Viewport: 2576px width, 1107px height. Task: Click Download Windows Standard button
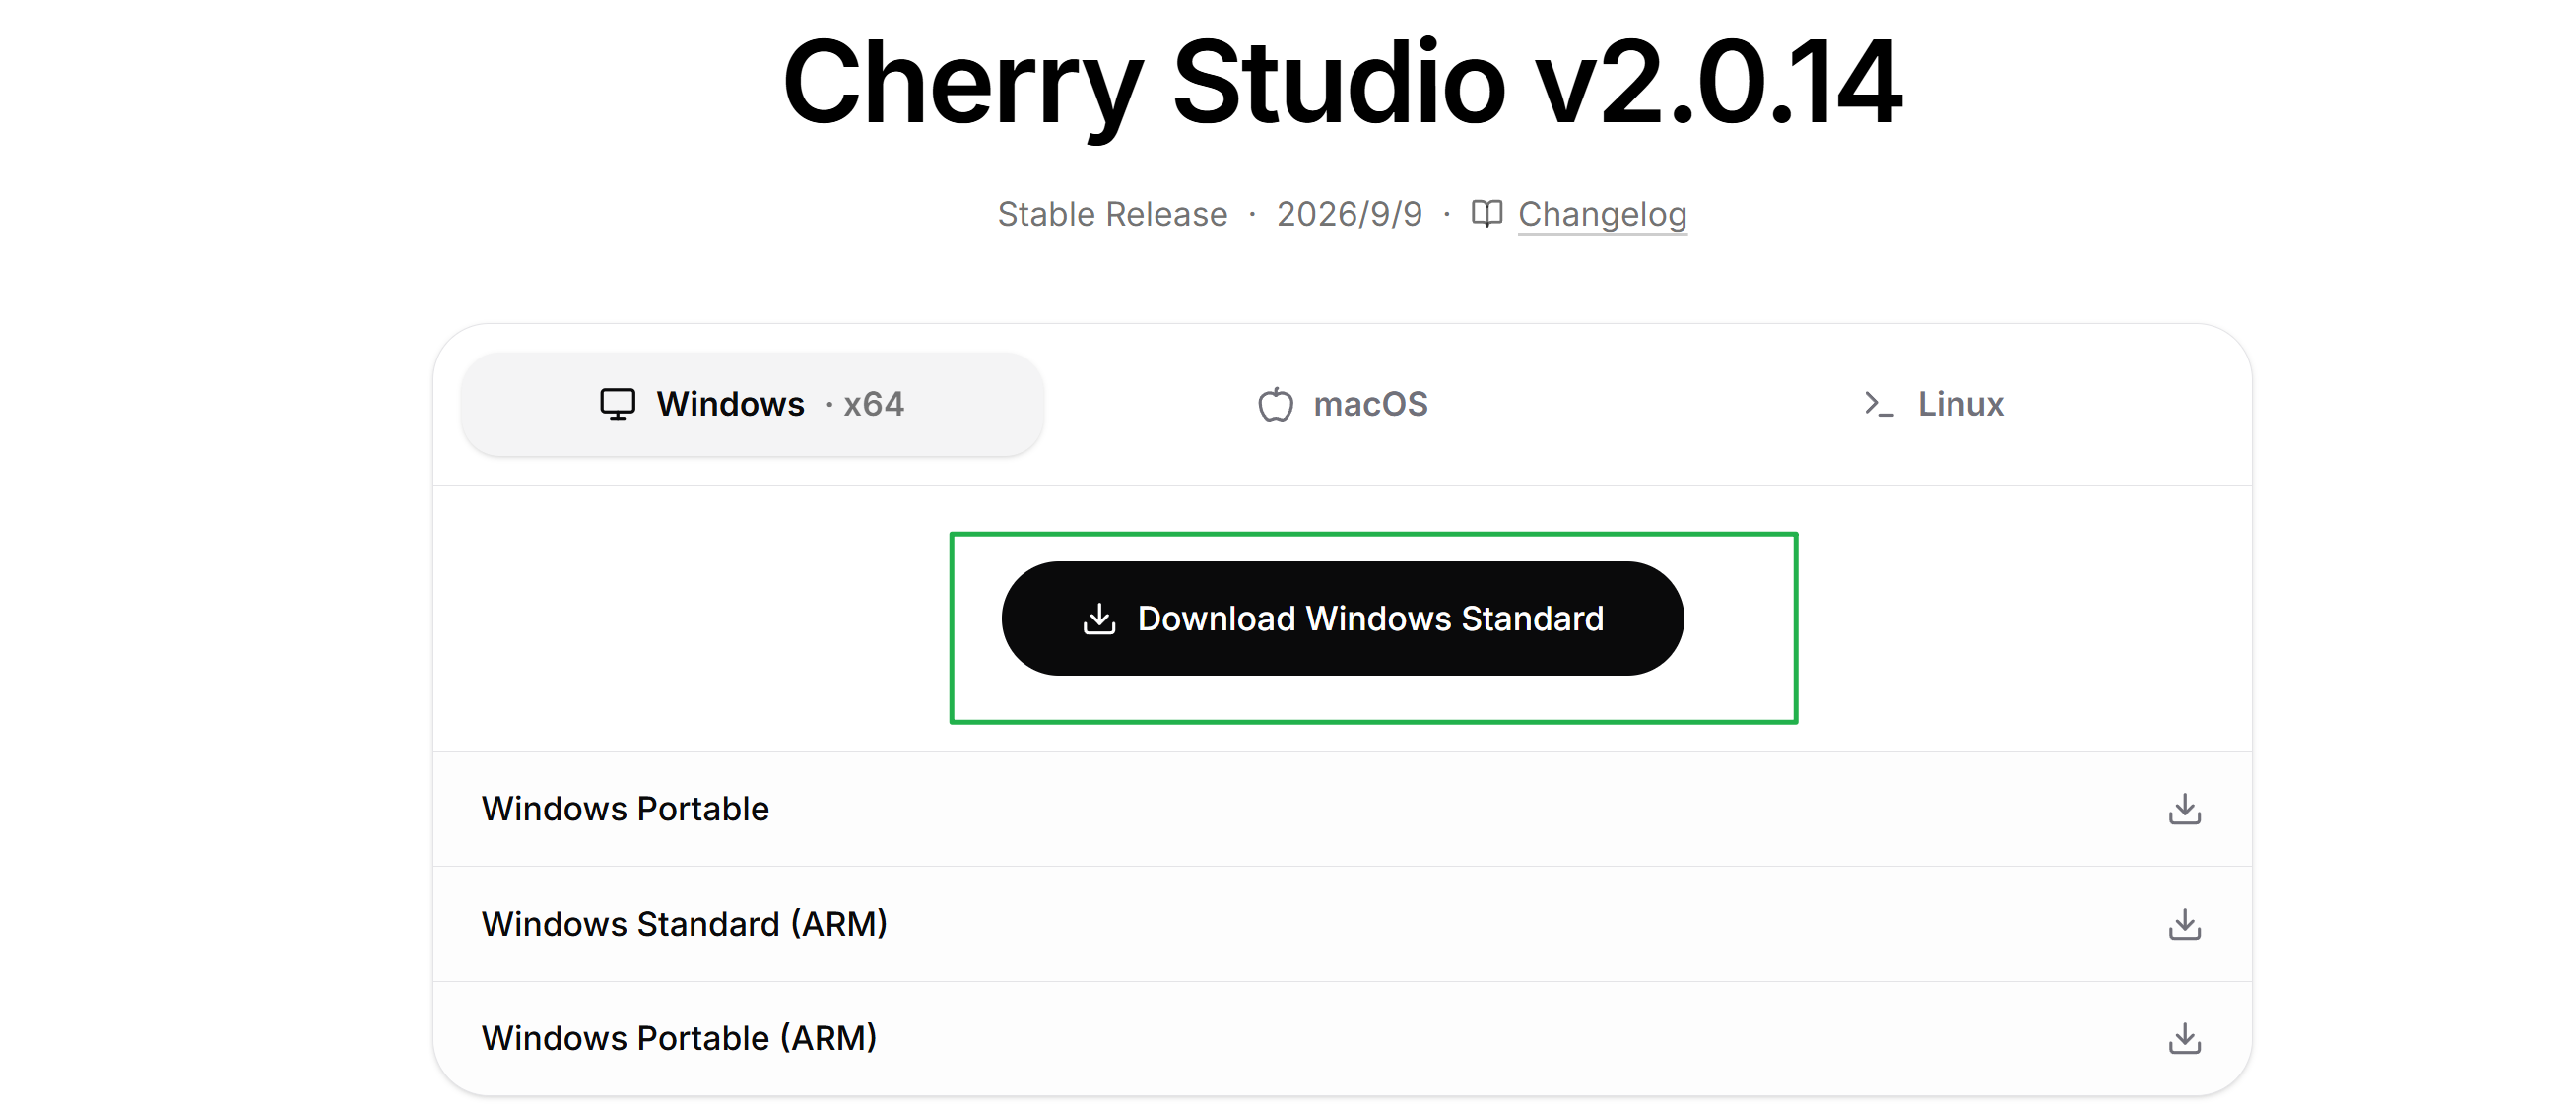click(x=1342, y=618)
